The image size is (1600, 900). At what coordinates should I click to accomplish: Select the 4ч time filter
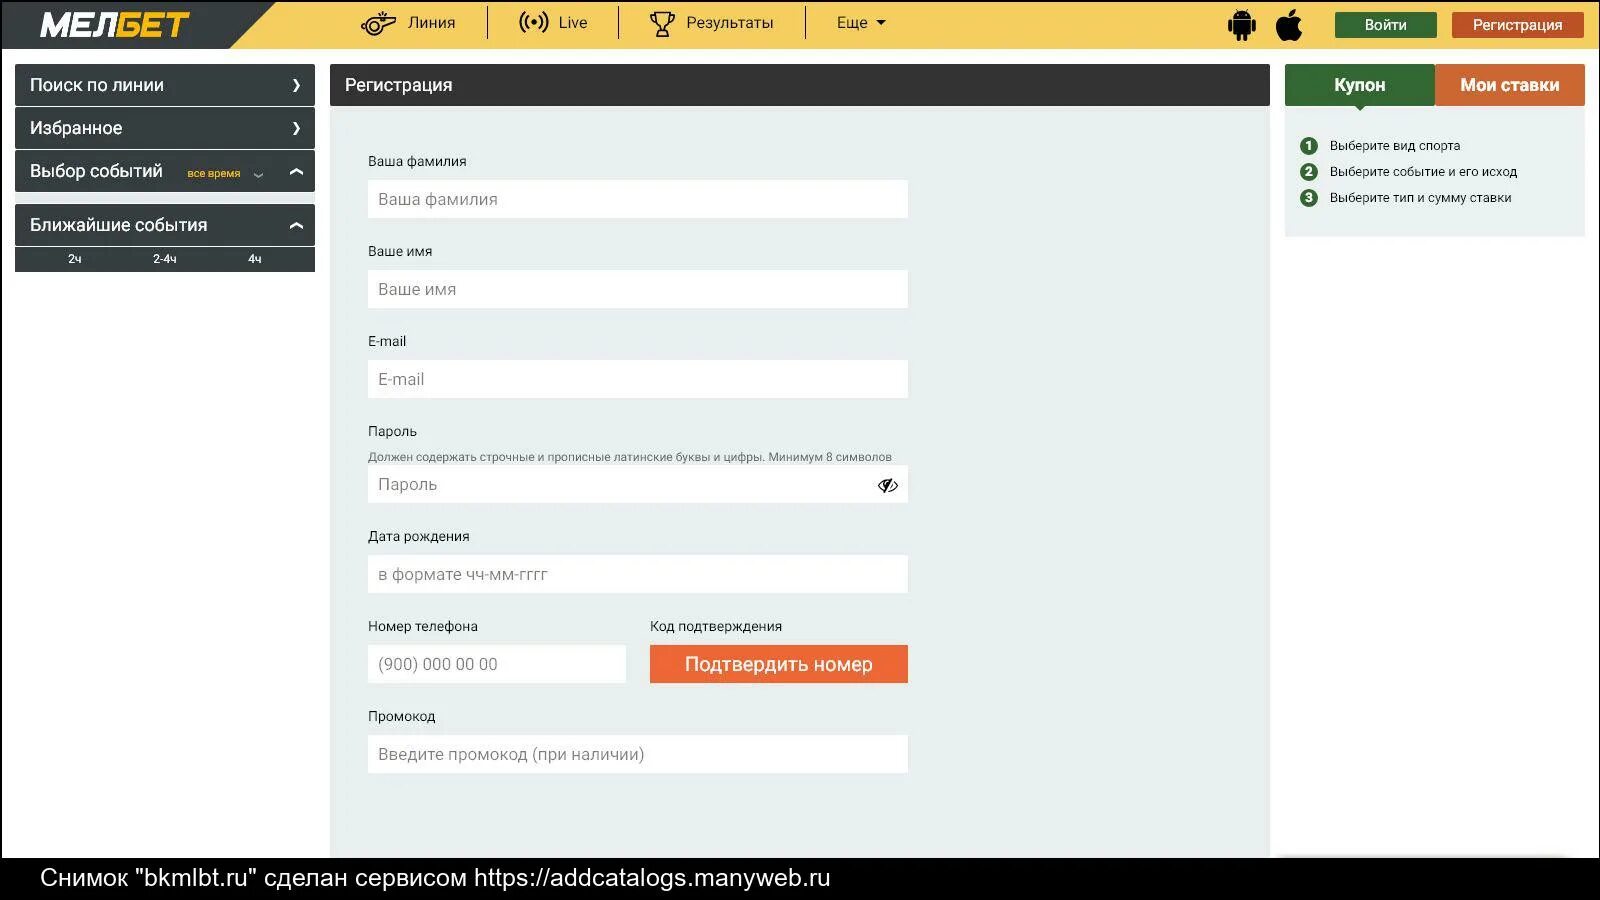(x=255, y=259)
